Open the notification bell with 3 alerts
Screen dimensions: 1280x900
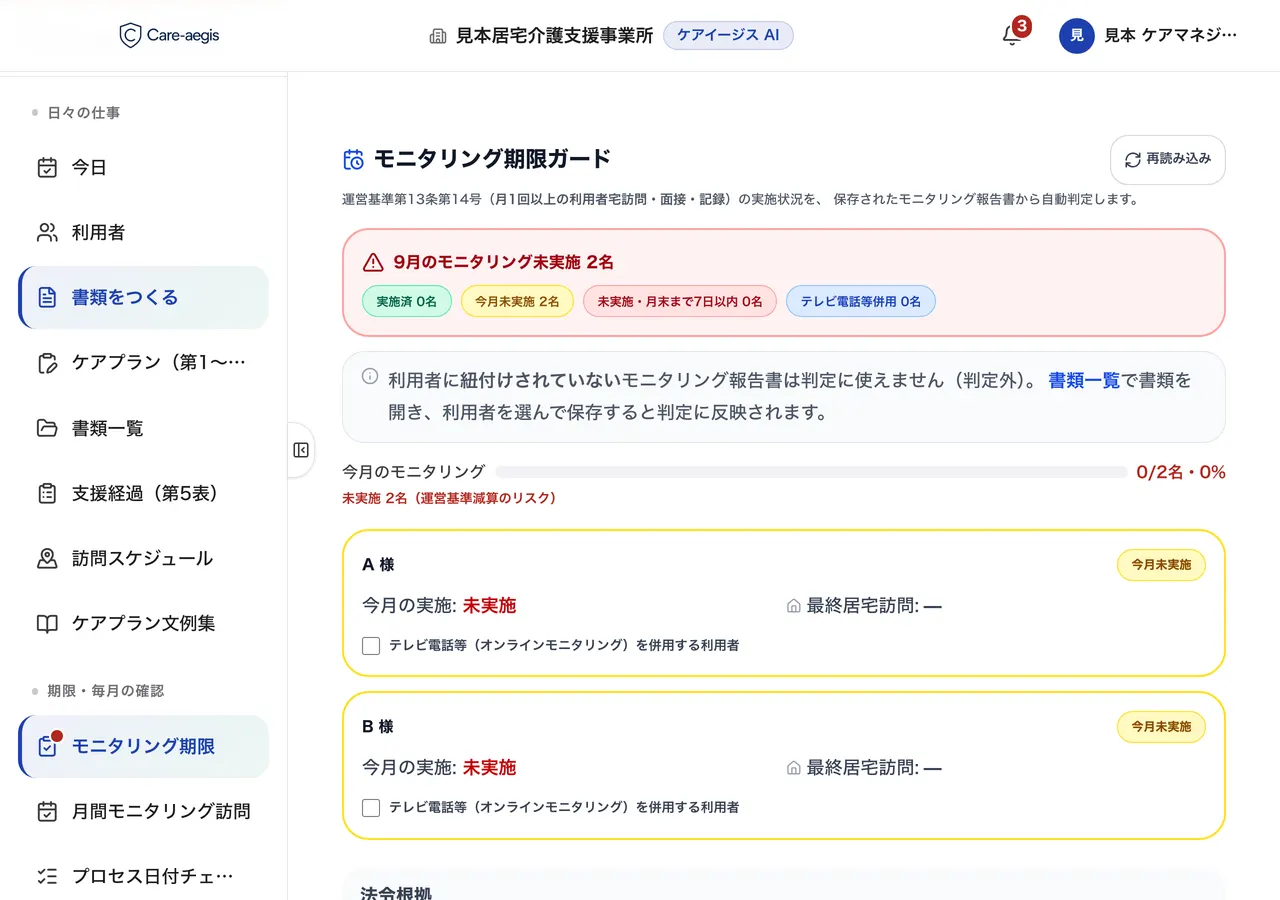1012,35
